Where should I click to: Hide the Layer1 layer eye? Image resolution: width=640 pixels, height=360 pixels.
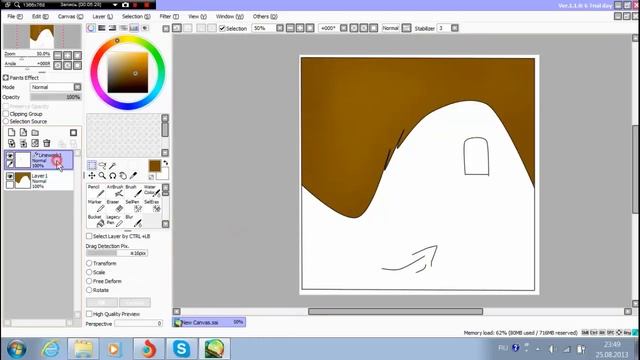tap(10, 176)
